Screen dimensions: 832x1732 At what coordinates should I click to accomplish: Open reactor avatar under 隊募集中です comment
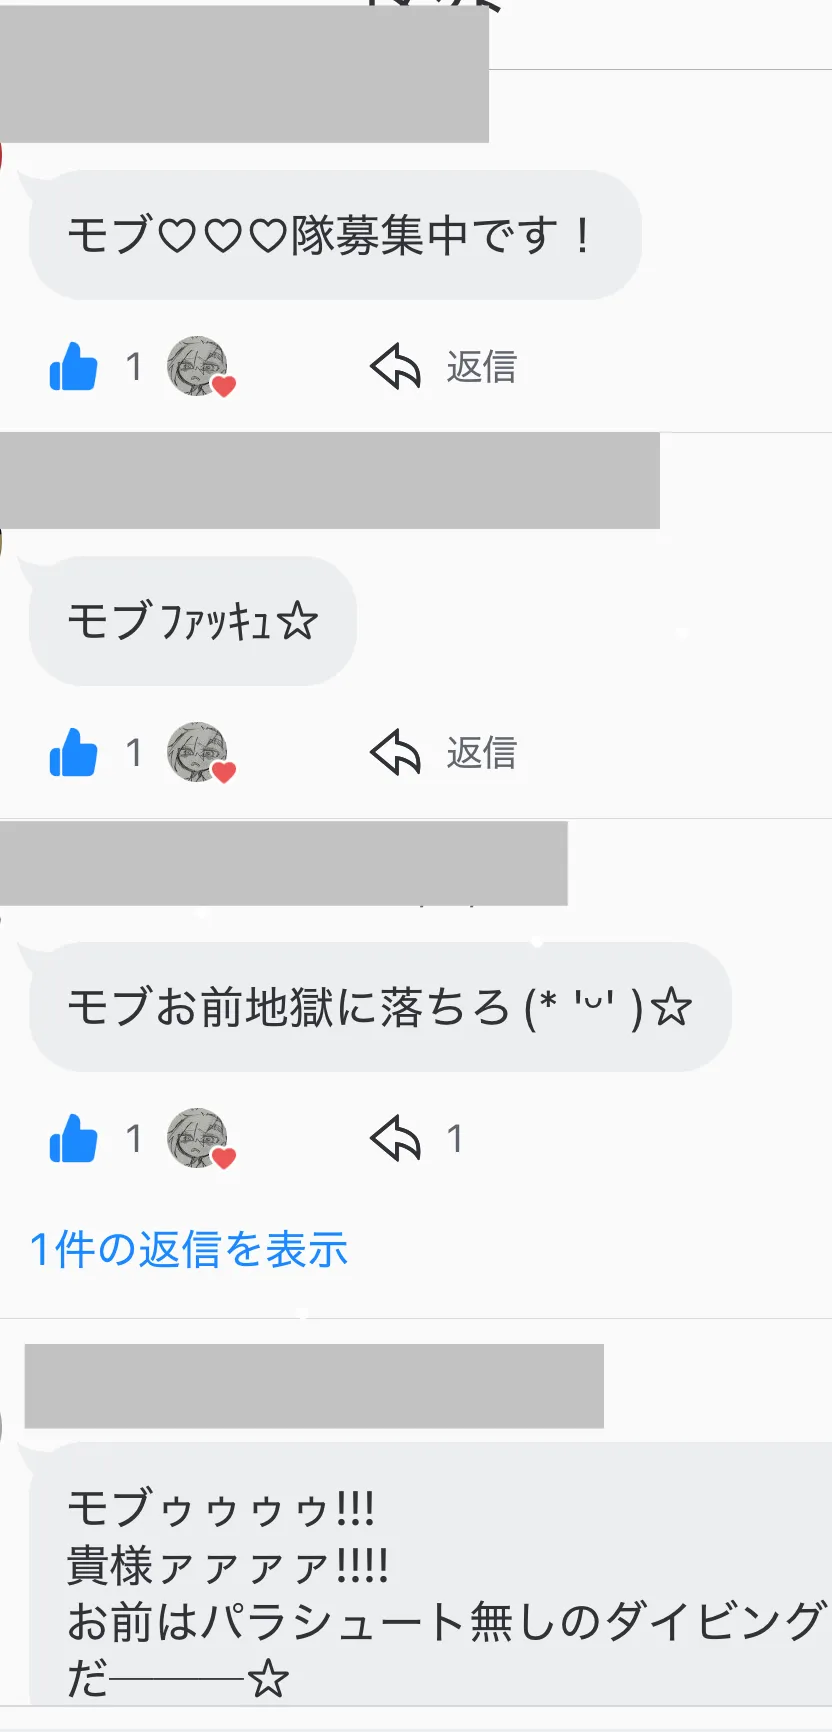200,367
